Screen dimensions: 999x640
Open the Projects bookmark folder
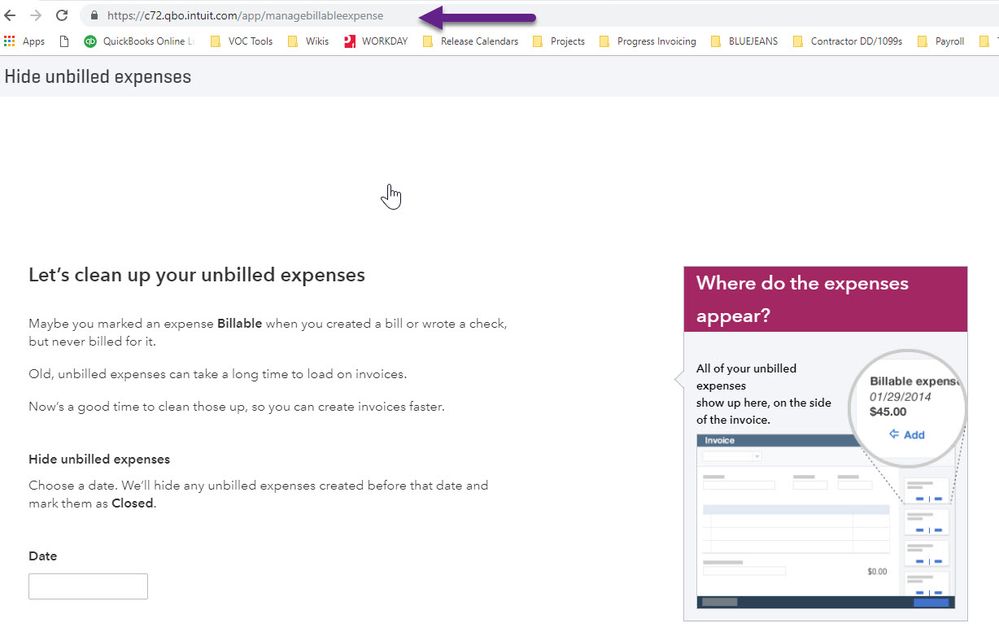559,41
